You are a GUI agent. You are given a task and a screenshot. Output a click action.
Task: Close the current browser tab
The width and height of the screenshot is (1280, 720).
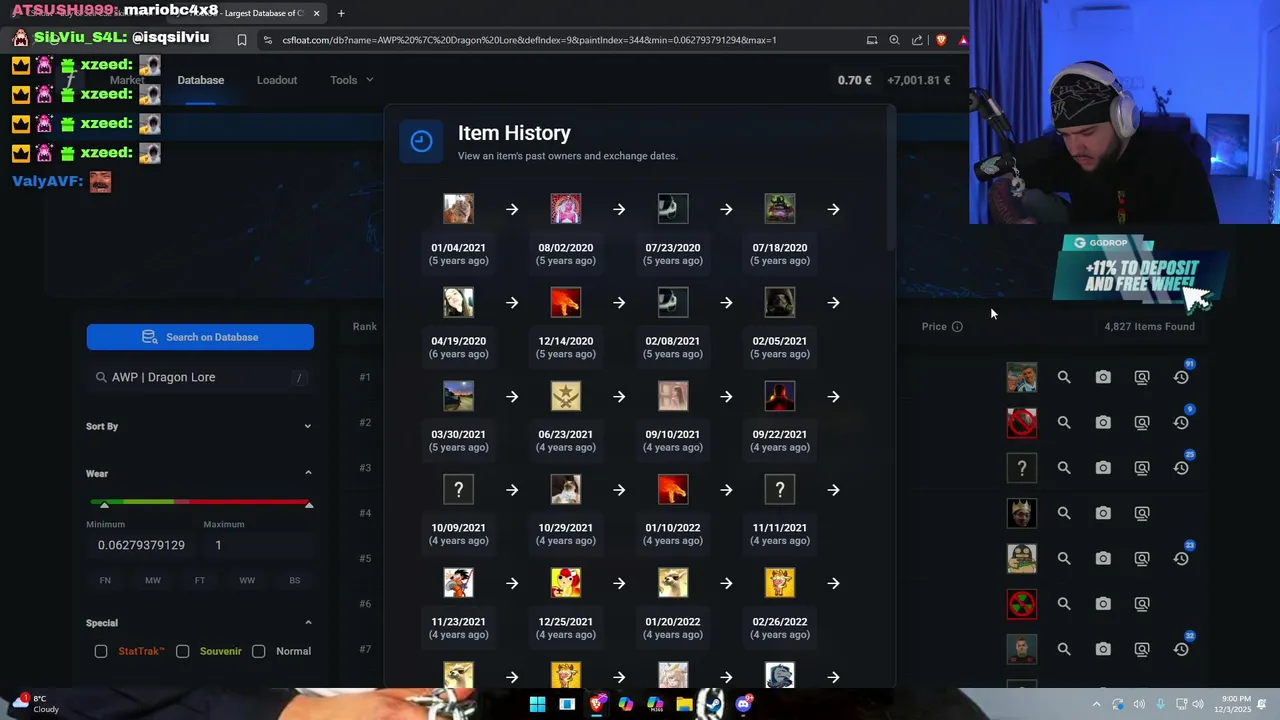(317, 13)
